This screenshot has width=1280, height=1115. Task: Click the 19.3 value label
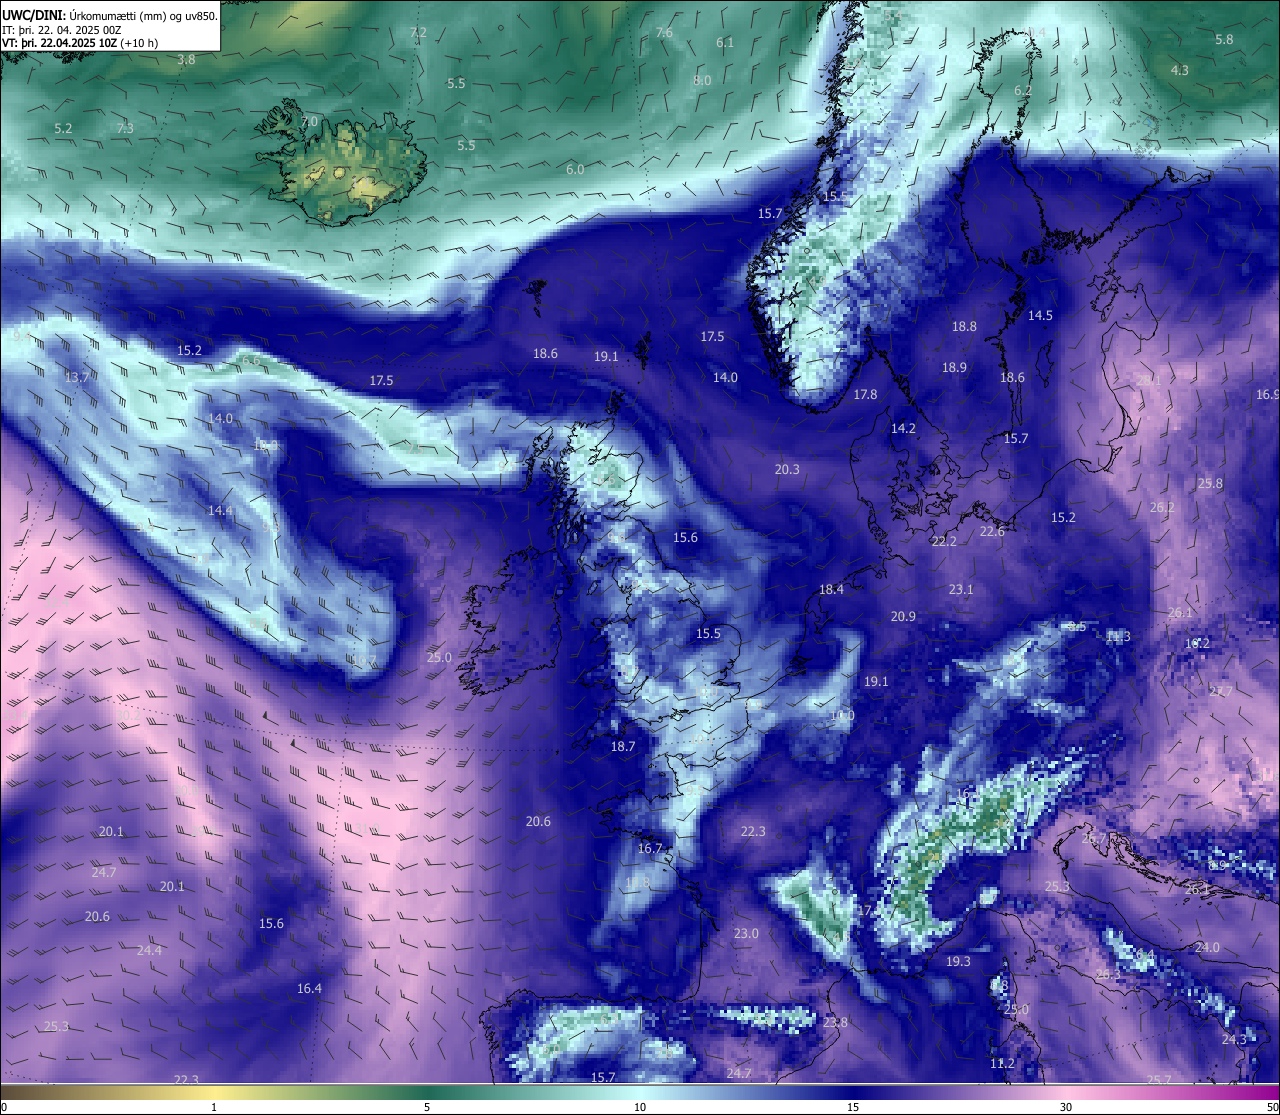click(958, 961)
